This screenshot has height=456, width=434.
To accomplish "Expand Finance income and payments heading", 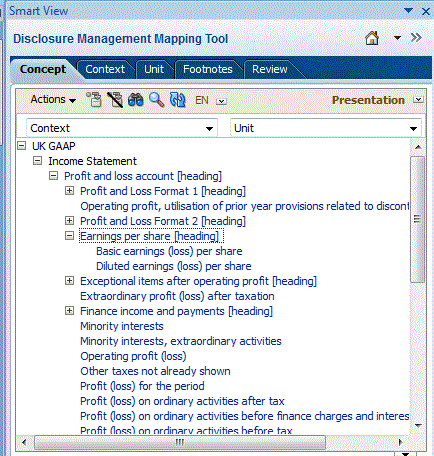I will [69, 311].
